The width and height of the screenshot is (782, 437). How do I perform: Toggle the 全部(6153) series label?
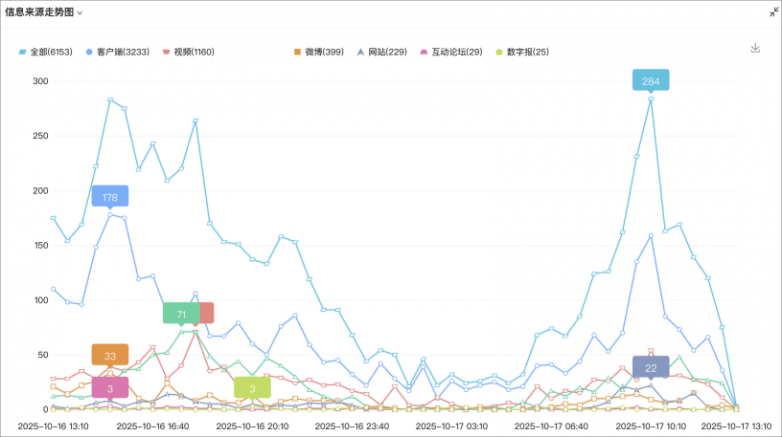47,51
